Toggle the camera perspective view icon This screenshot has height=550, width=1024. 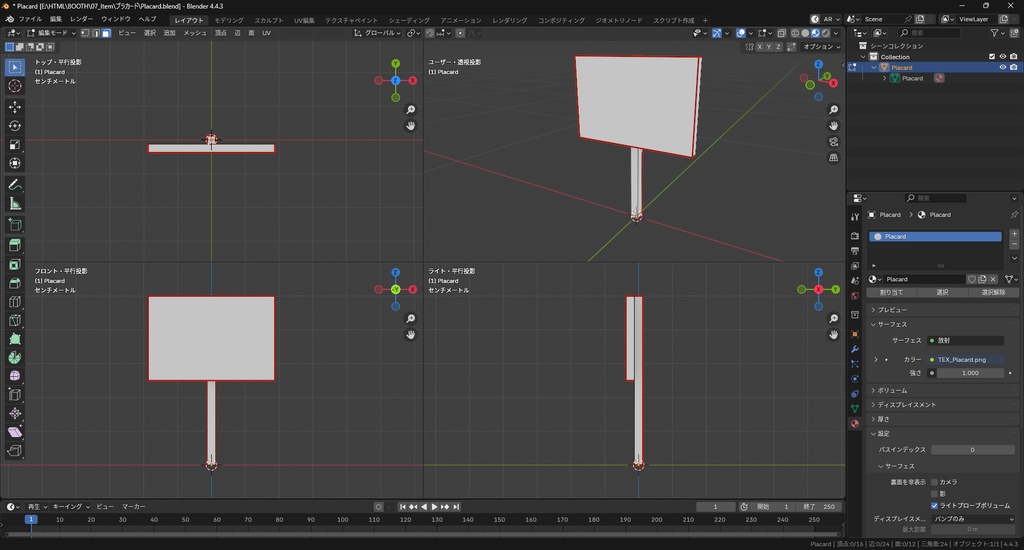834,142
